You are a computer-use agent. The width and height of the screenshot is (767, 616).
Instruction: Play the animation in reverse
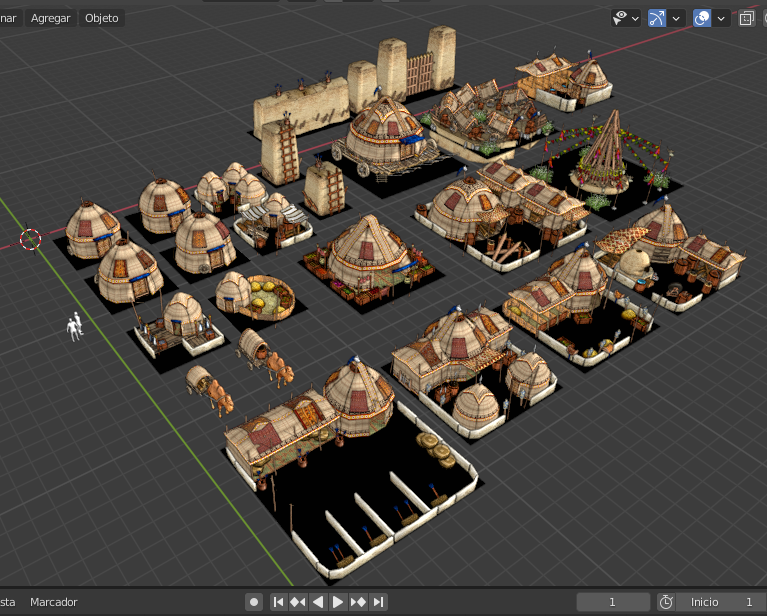tap(318, 602)
